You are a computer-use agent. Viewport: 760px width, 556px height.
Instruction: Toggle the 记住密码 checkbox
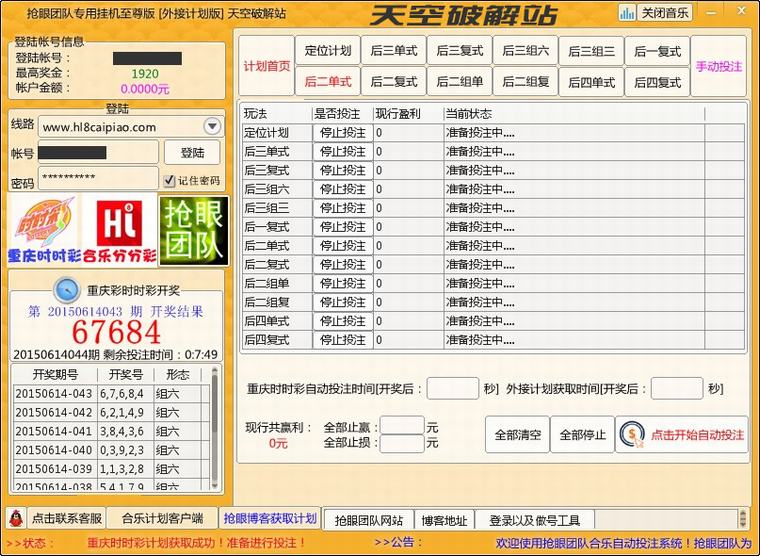(x=169, y=180)
